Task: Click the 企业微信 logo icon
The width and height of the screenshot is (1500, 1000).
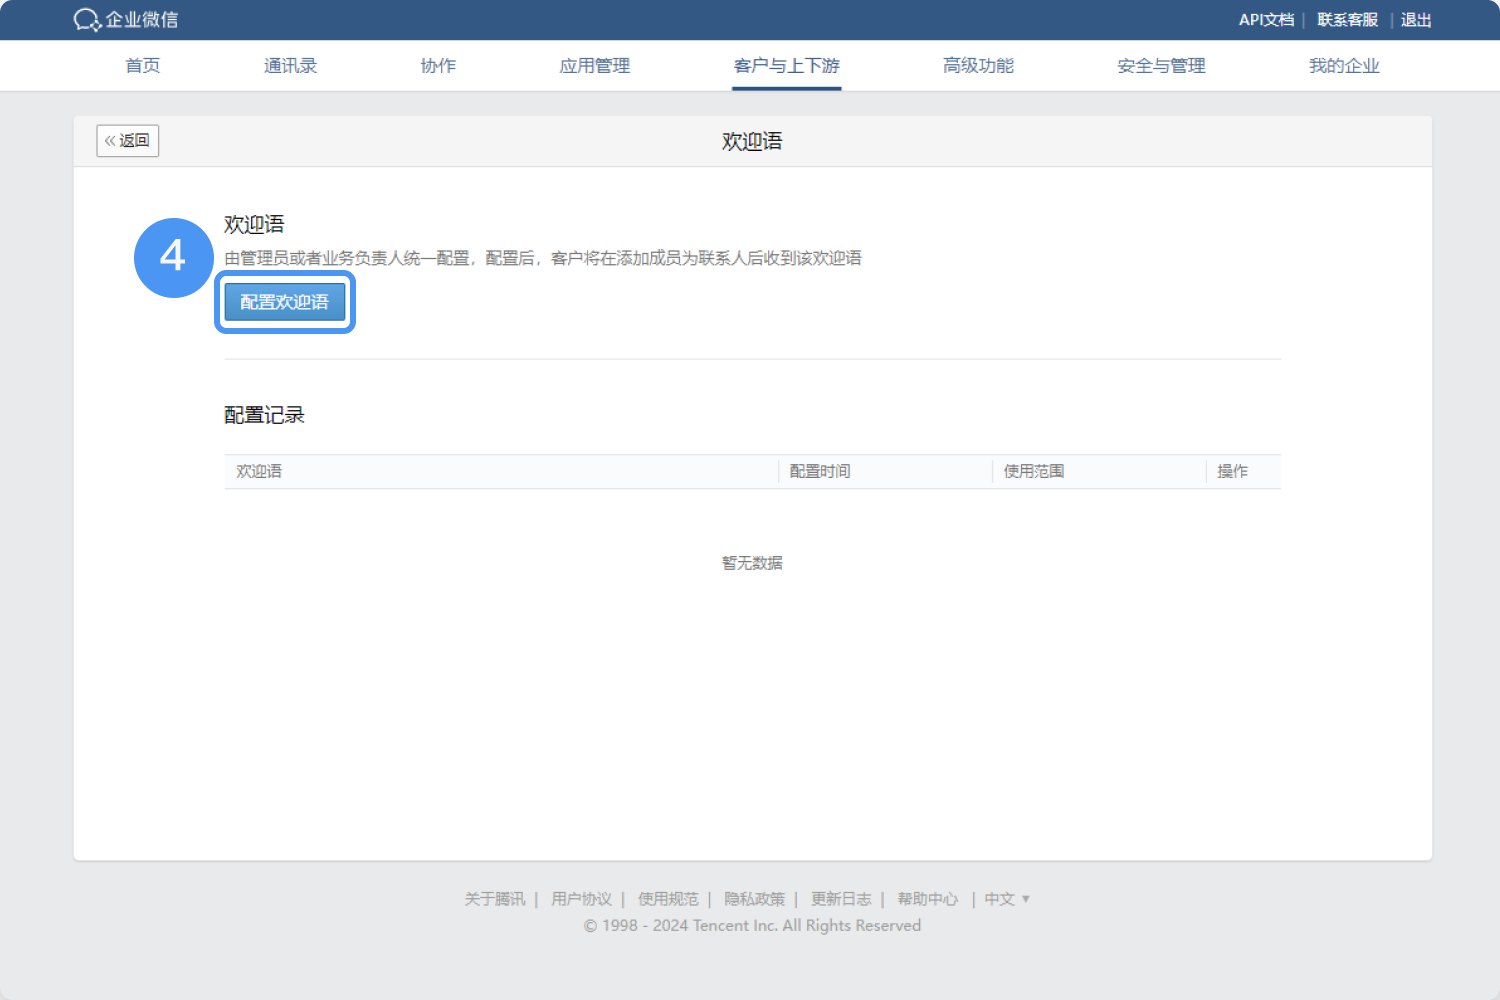Action: 87,20
